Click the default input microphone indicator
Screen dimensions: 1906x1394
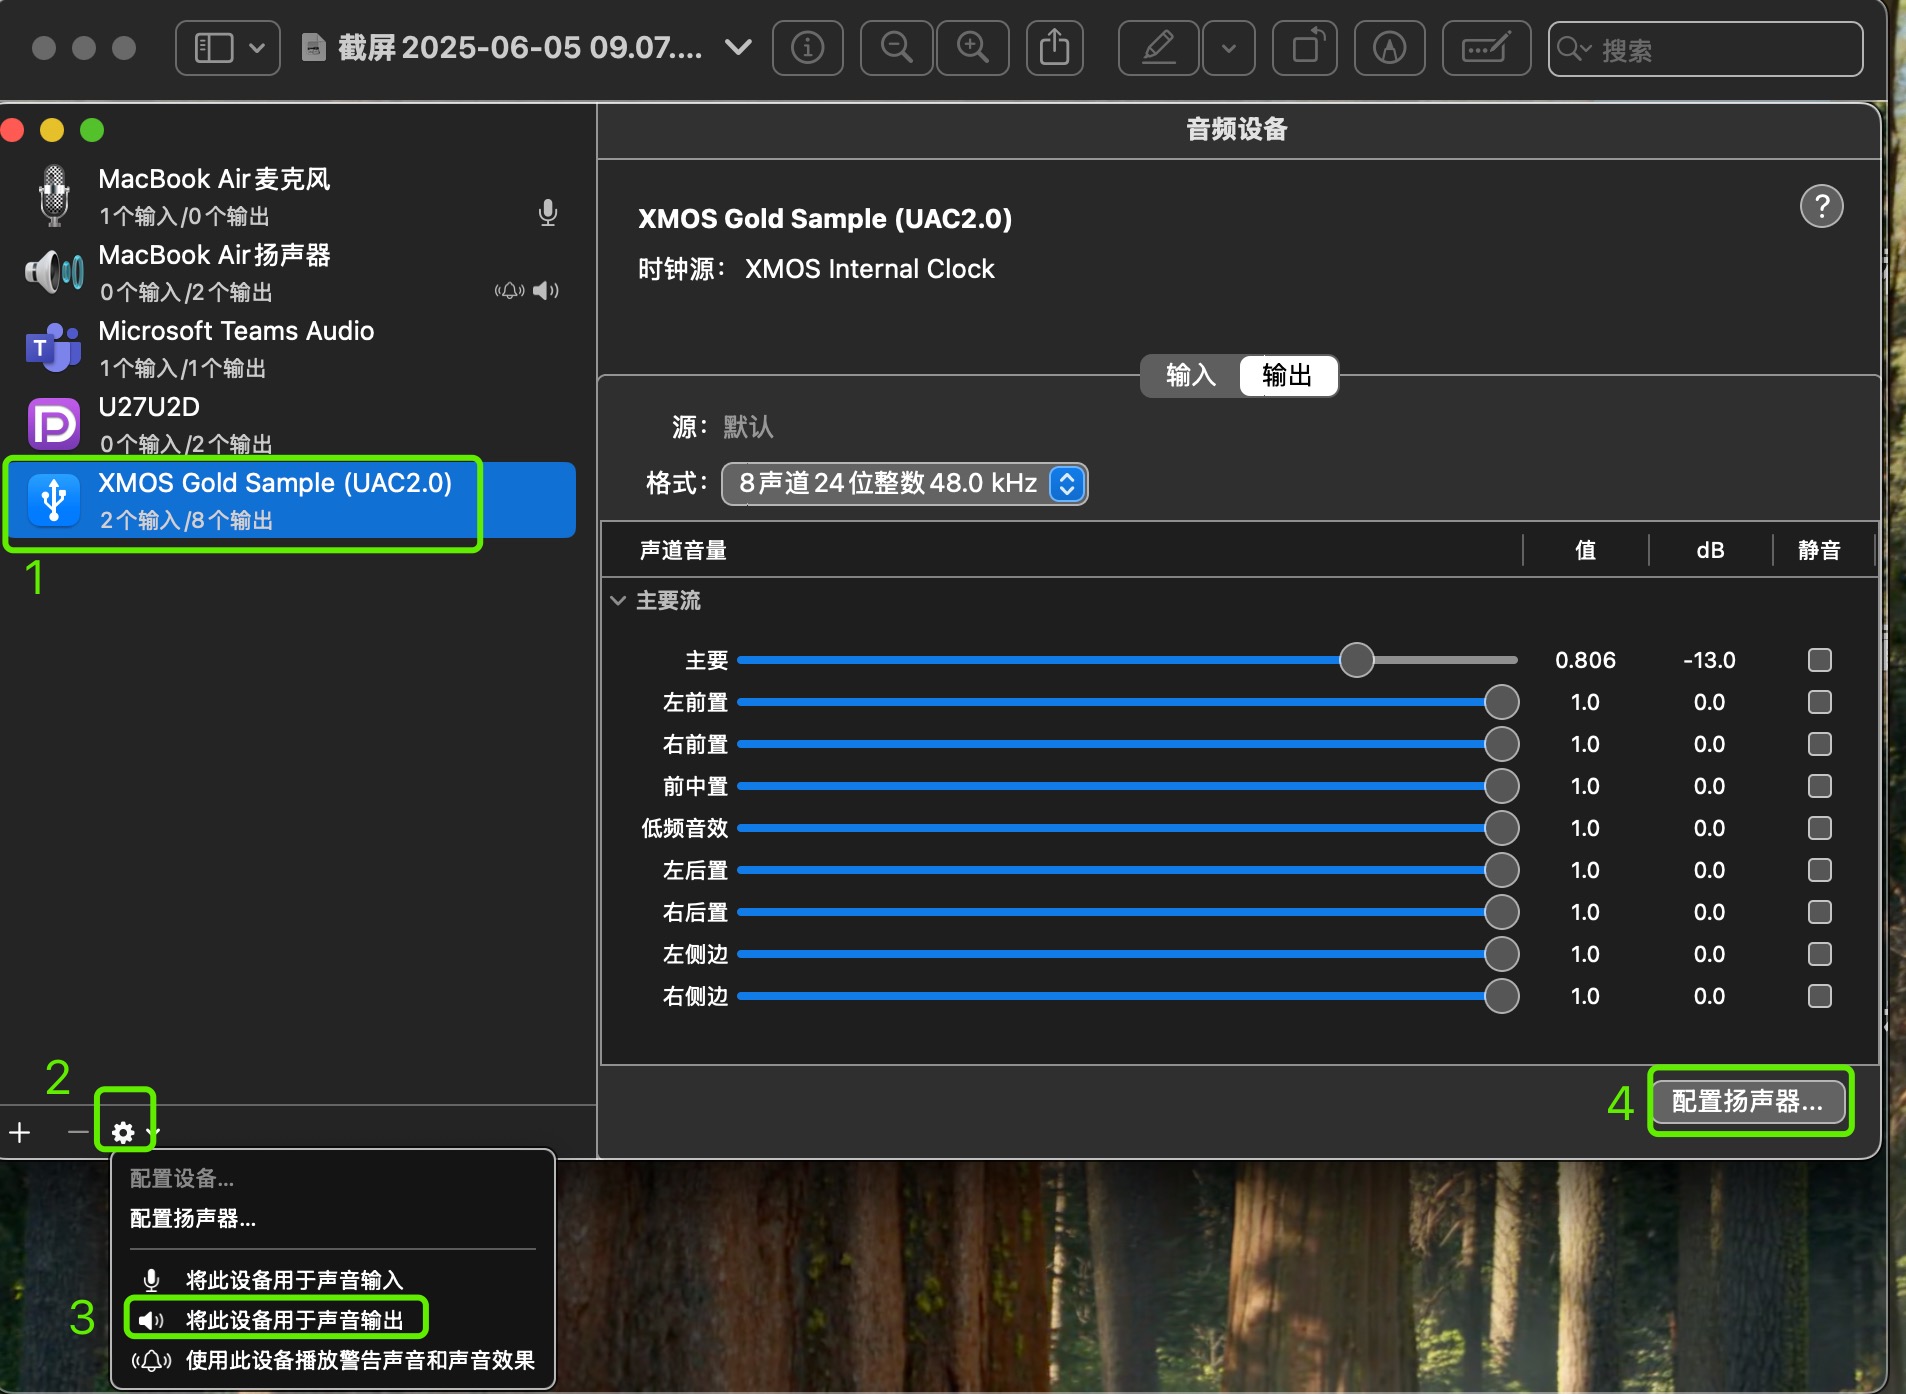[547, 212]
